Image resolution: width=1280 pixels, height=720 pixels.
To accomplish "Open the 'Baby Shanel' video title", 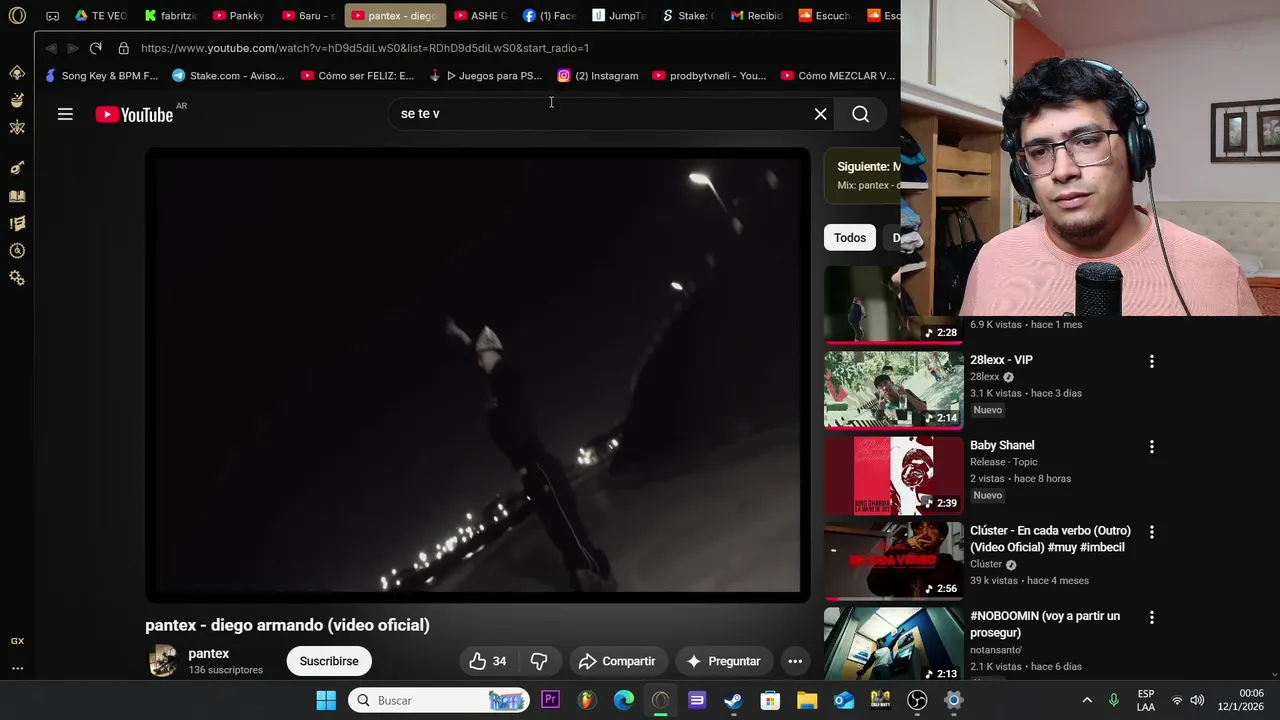I will click(x=1002, y=445).
